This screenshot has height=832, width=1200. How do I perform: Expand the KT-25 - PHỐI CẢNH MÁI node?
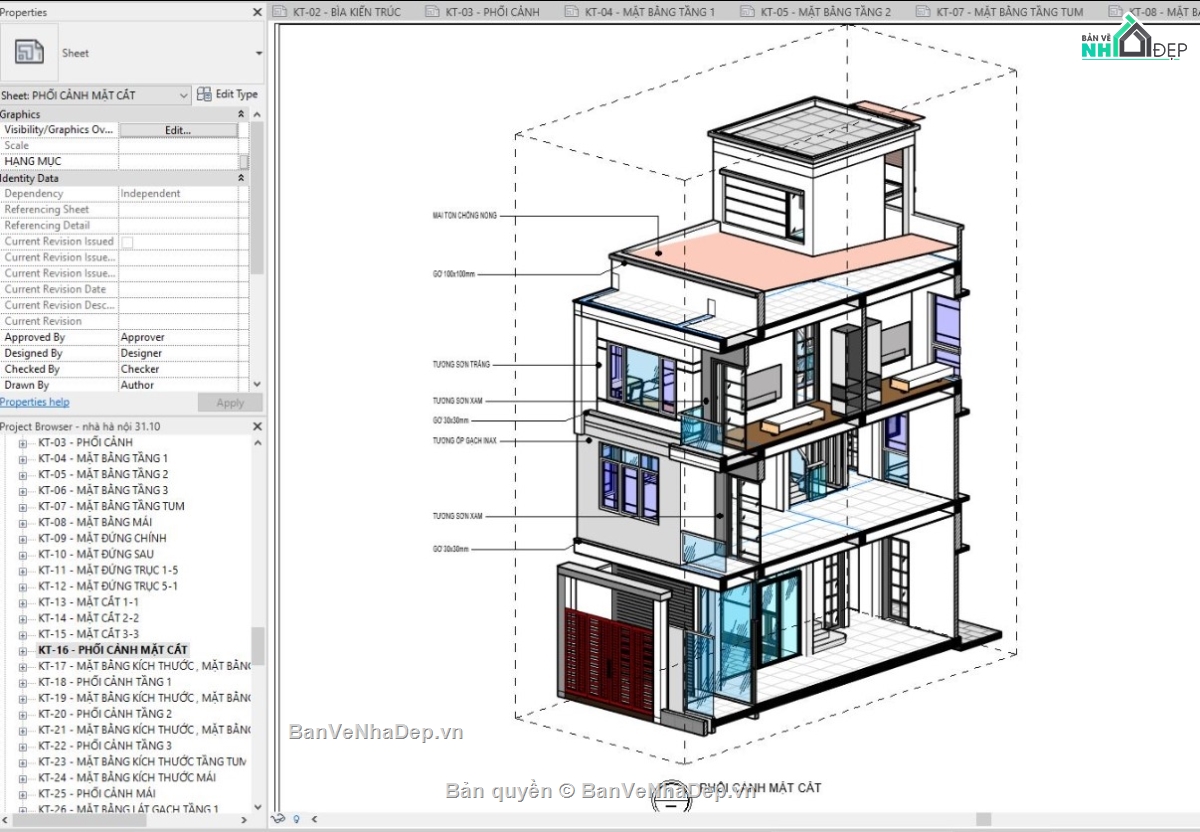(23, 794)
